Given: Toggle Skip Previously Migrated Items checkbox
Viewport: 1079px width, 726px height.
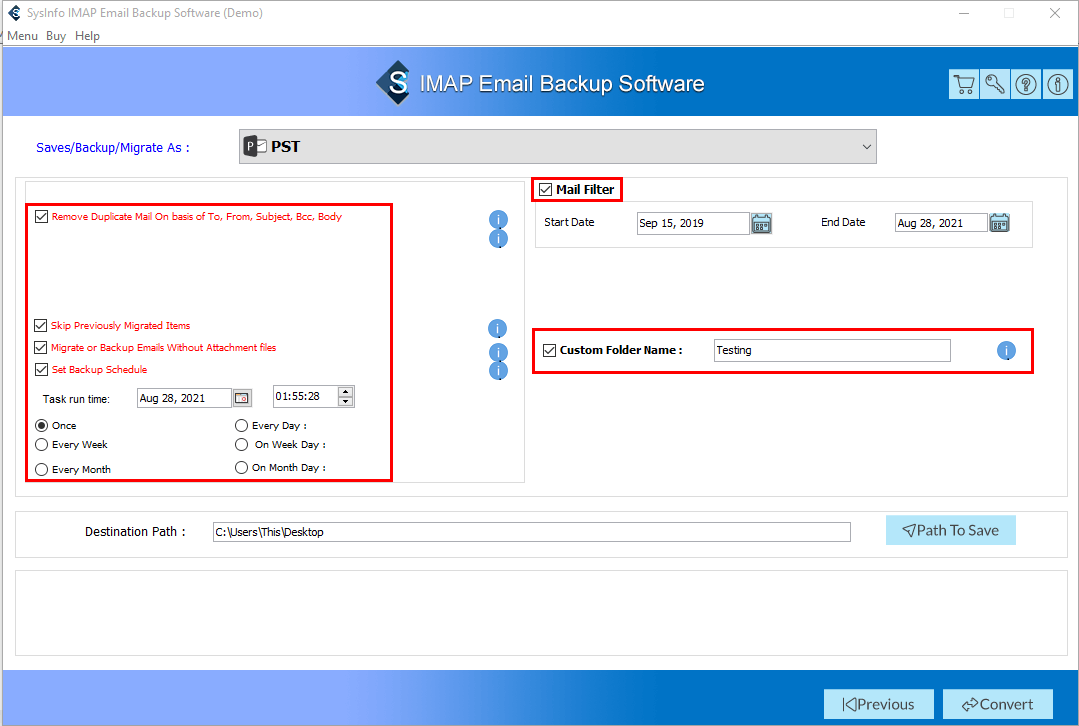Looking at the screenshot, I should pos(41,325).
